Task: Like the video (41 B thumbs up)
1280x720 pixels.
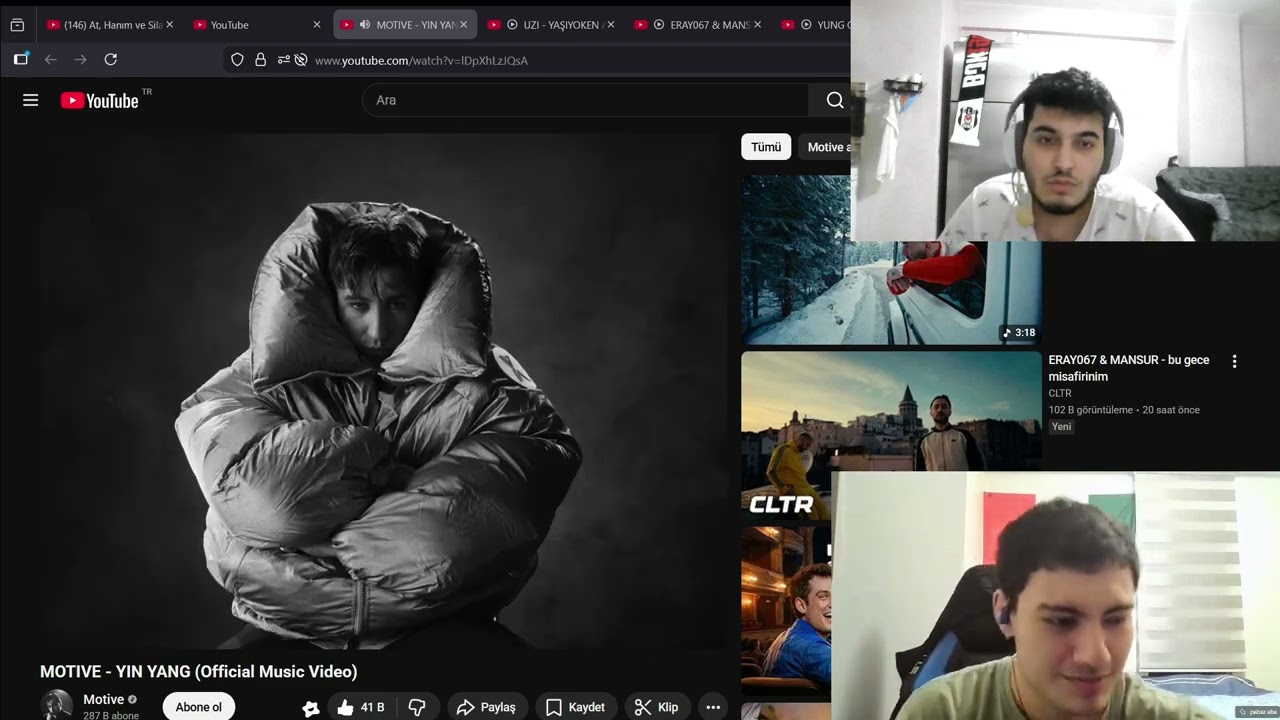Action: 360,707
